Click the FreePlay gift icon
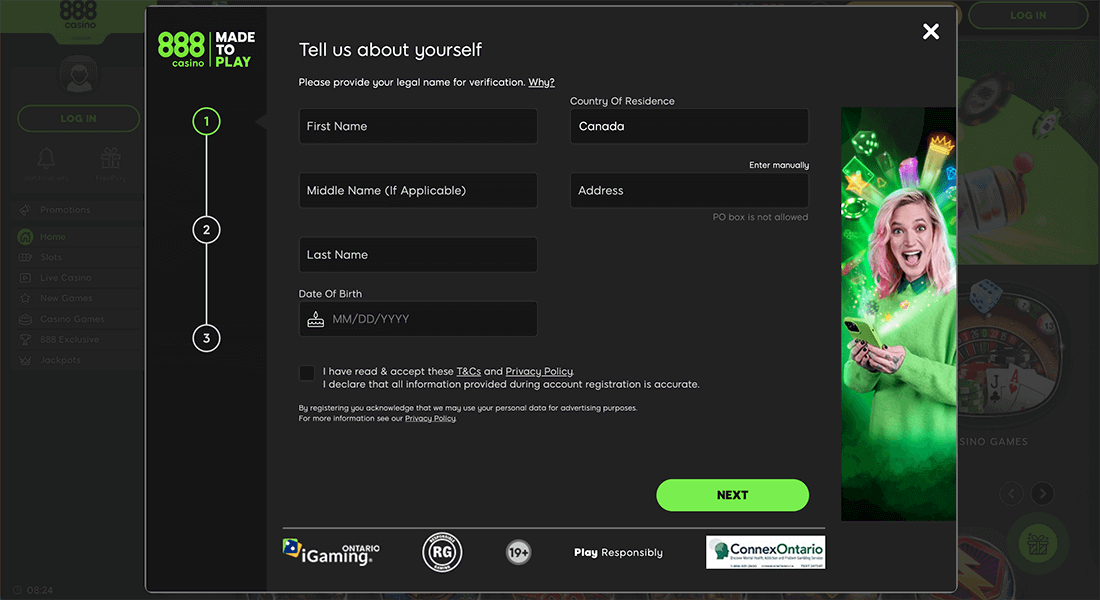 point(110,158)
